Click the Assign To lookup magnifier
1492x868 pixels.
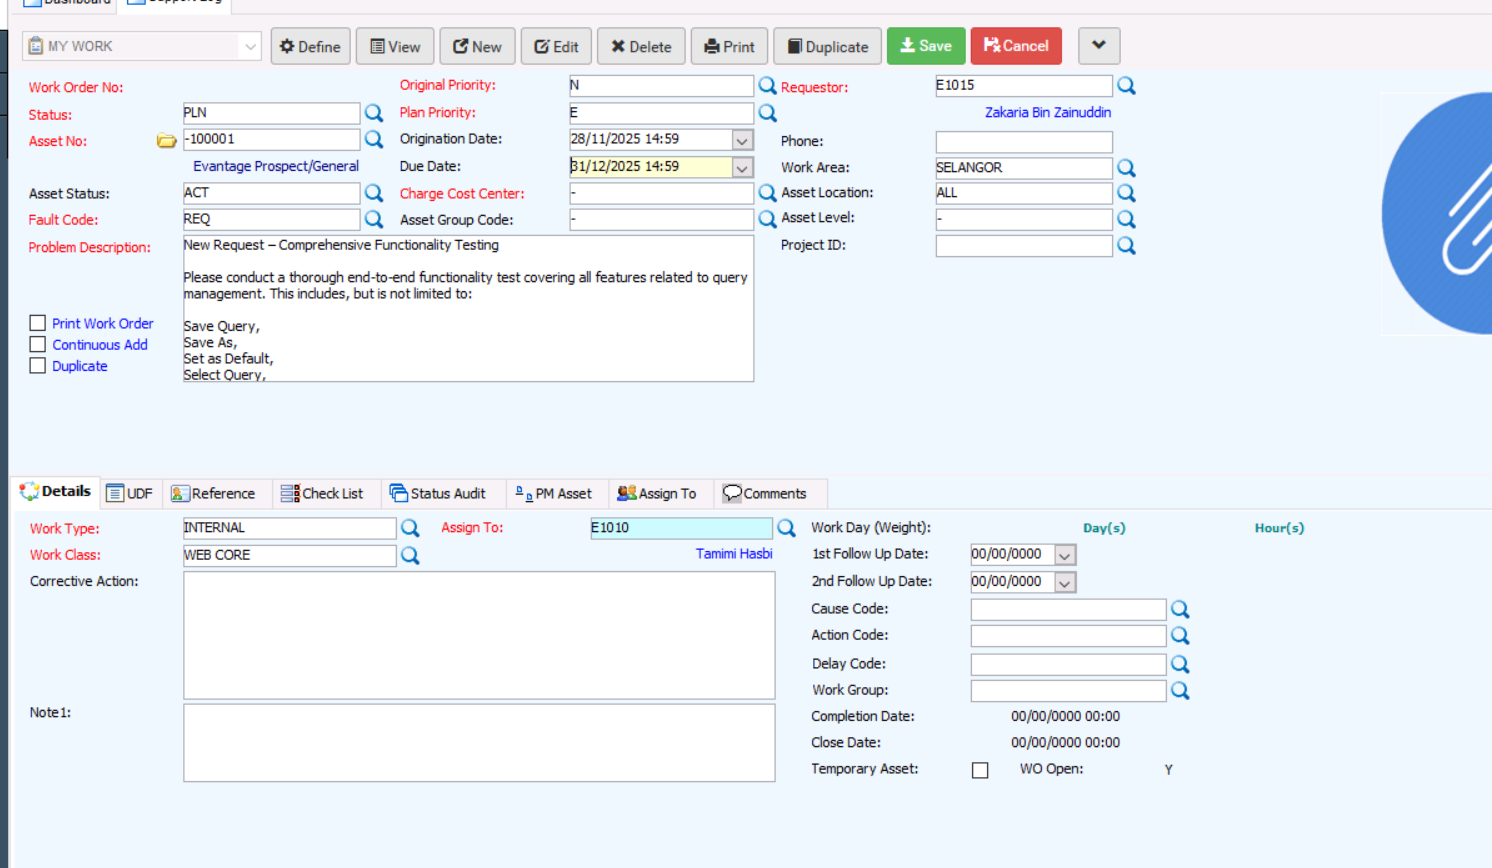point(786,528)
